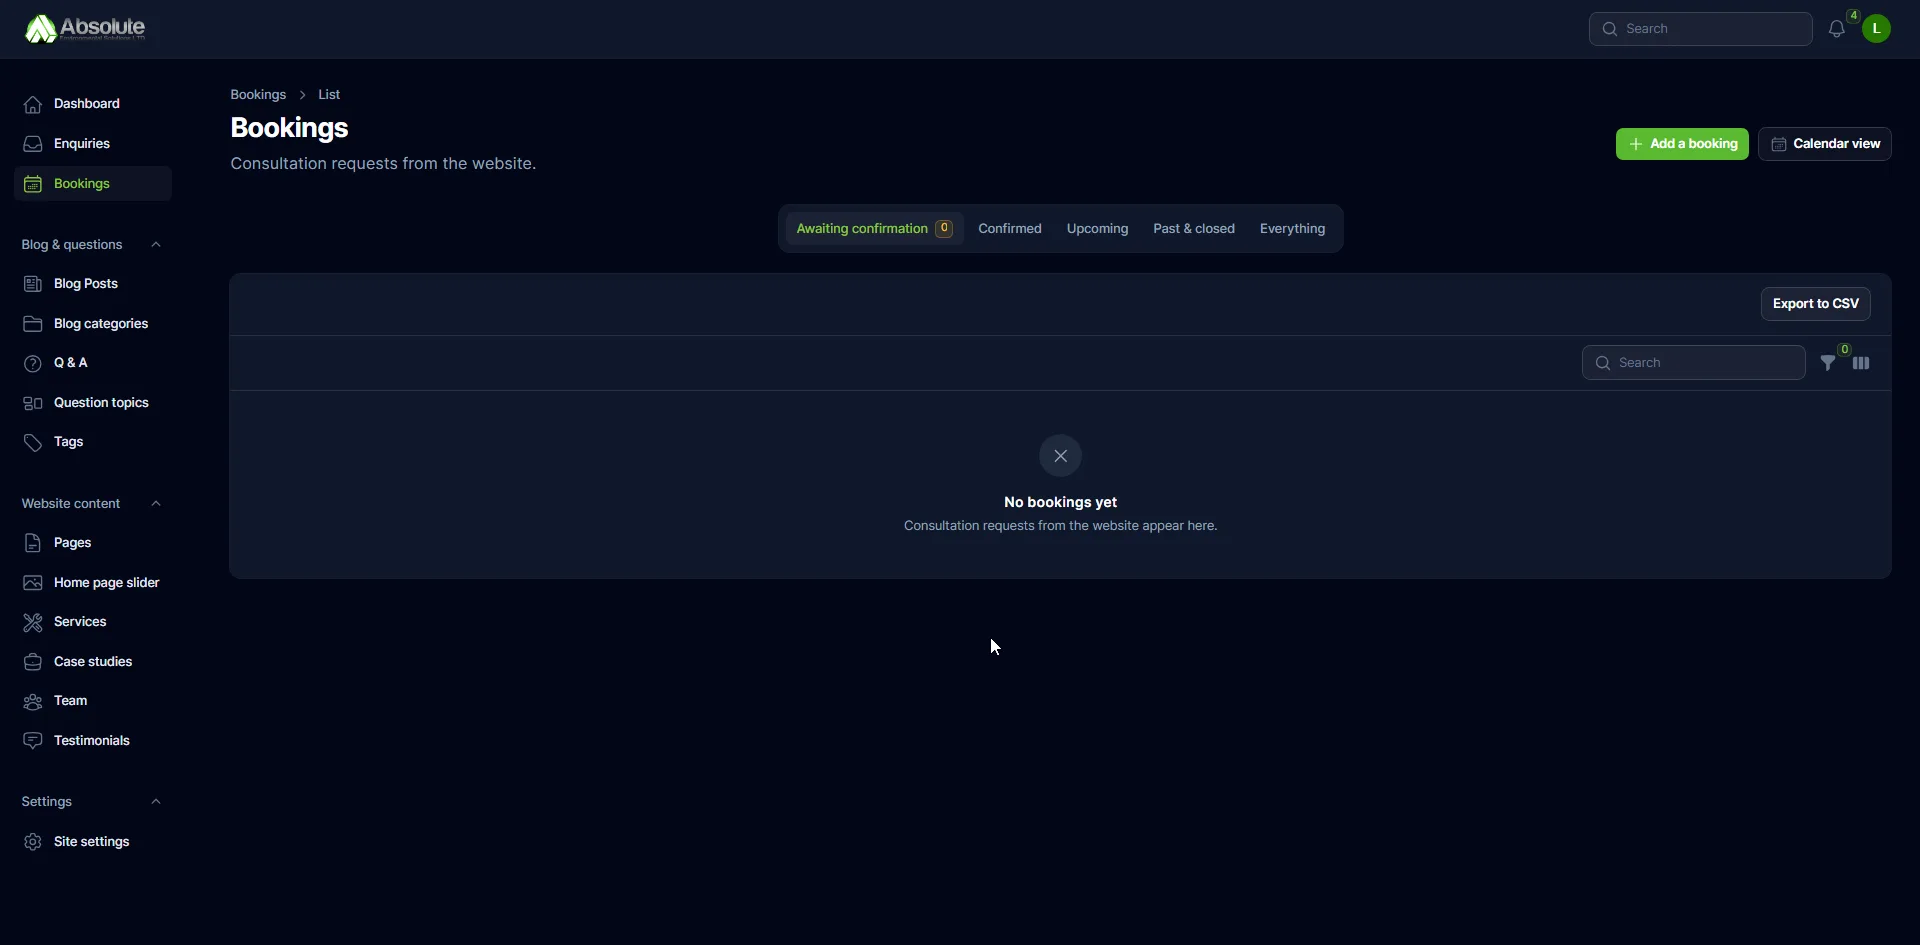Click the Services tools icon
Screen dimensions: 1920x945
33,622
